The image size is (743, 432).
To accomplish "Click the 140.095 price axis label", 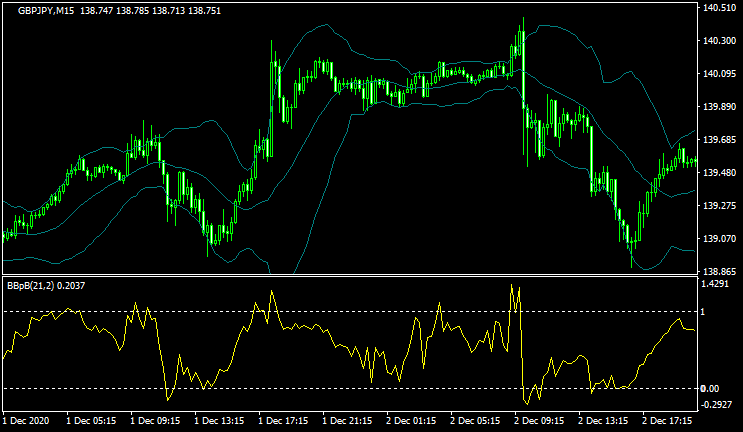I will pyautogui.click(x=719, y=74).
